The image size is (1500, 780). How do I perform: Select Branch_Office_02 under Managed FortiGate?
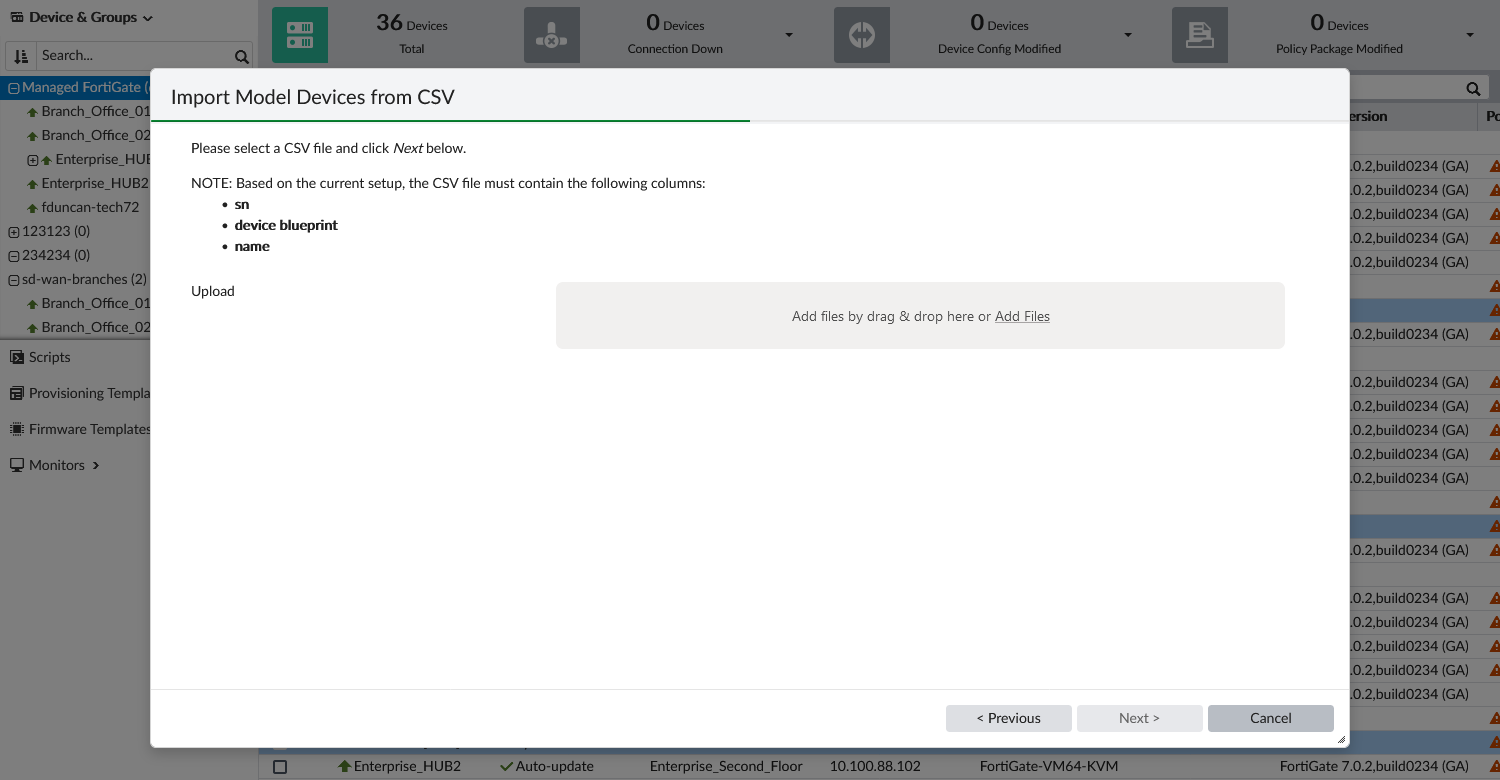click(x=96, y=135)
